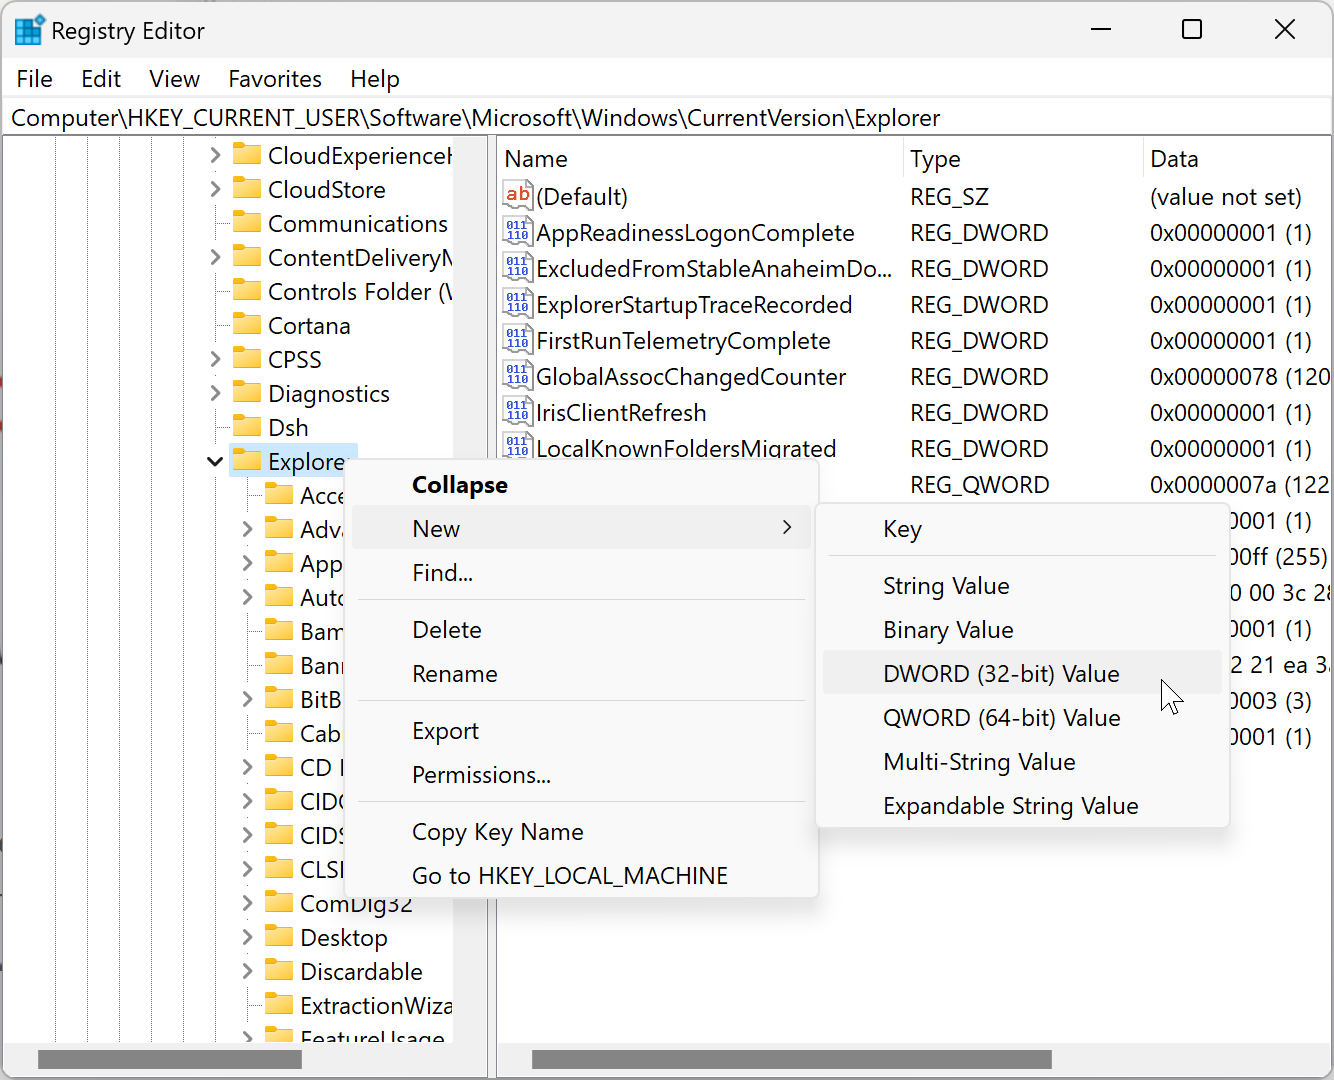Click the Desktop folder icon in tree
The width and height of the screenshot is (1334, 1080).
coord(278,937)
